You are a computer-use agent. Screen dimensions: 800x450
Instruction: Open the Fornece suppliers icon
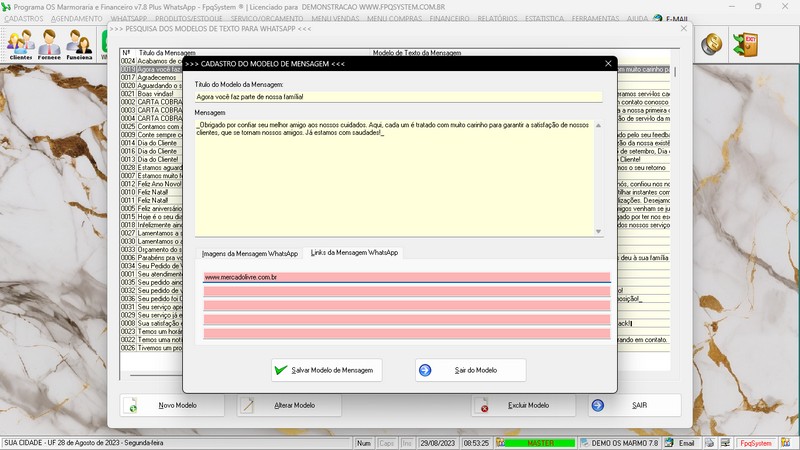tap(49, 44)
